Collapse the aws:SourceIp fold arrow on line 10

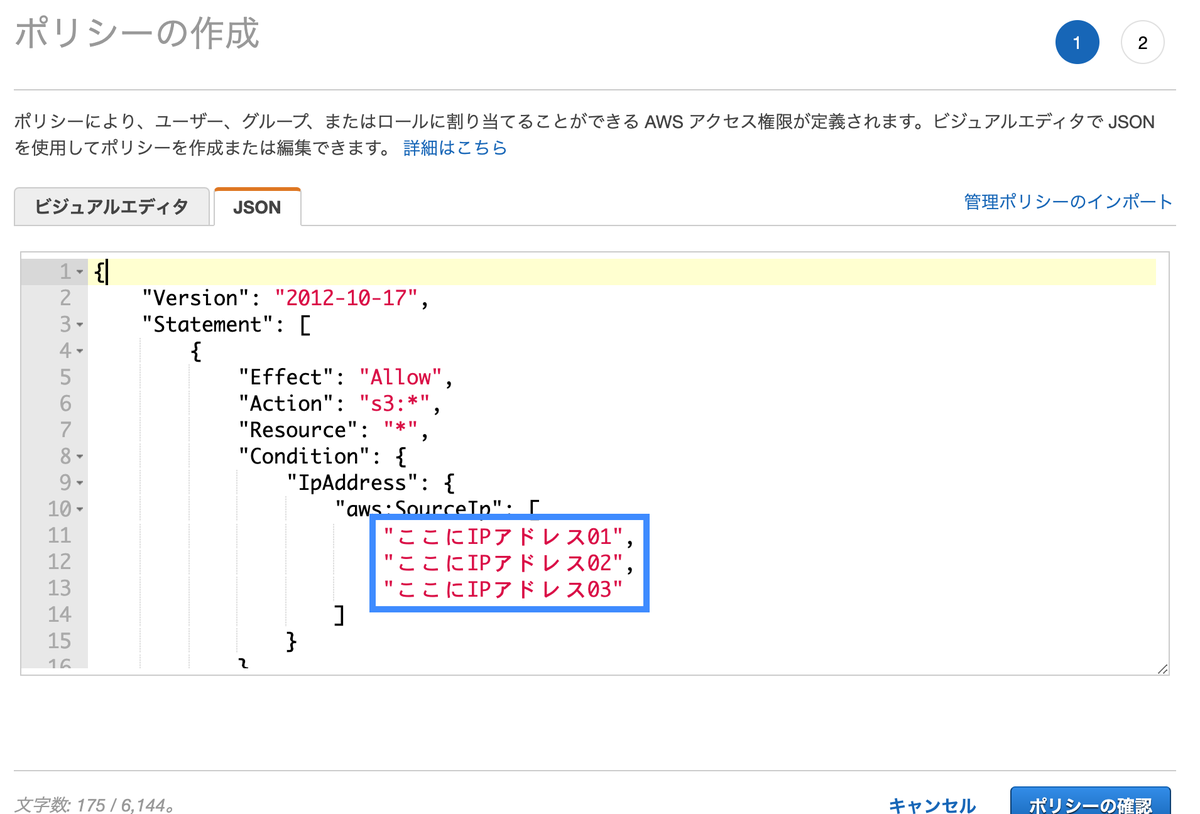pos(79,510)
